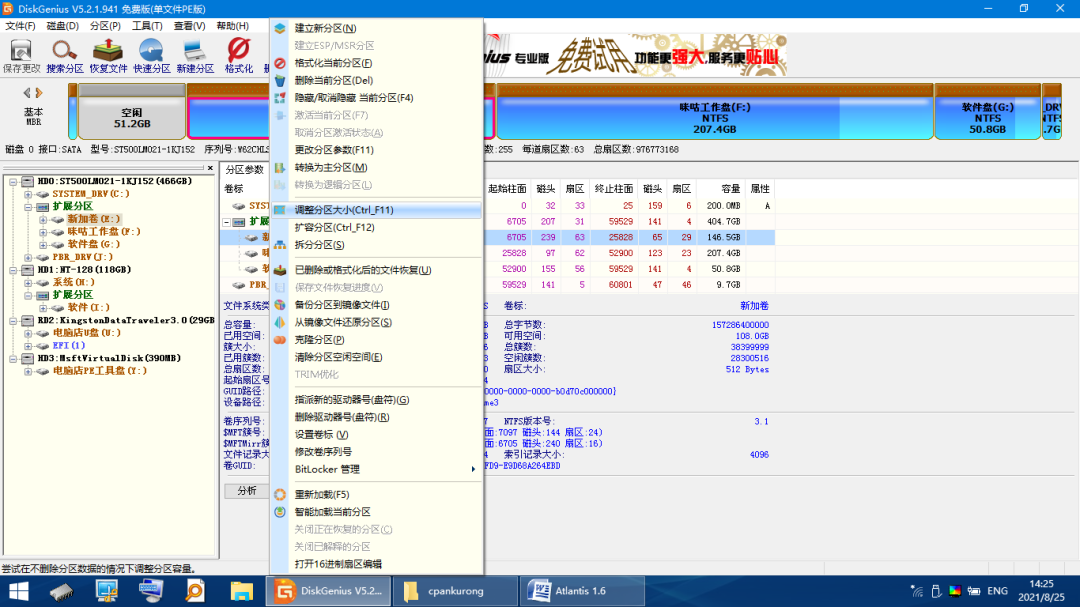
Task: Switch to the 分区参数 tab
Action: click(x=245, y=169)
